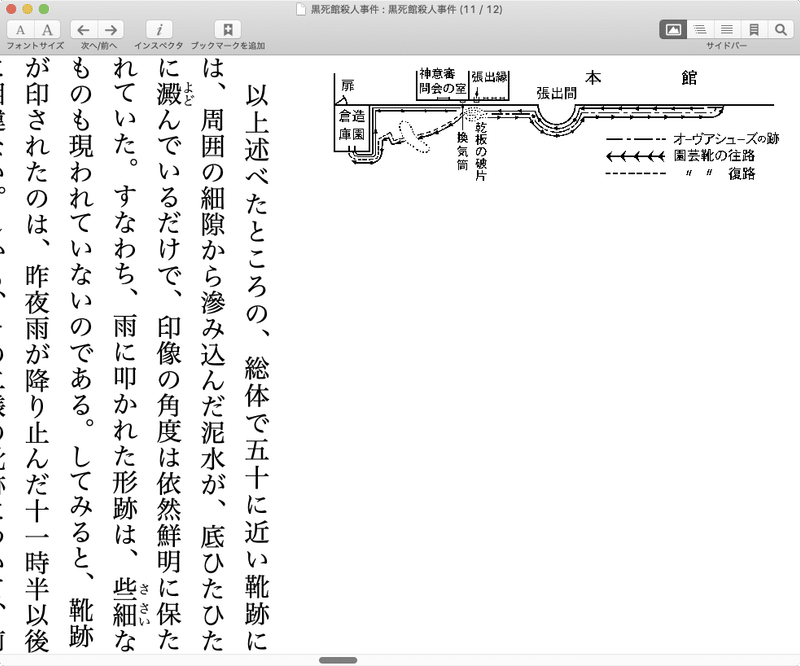Zoom the window with green button
Viewport: 800px width, 666px height.
coord(44,9)
